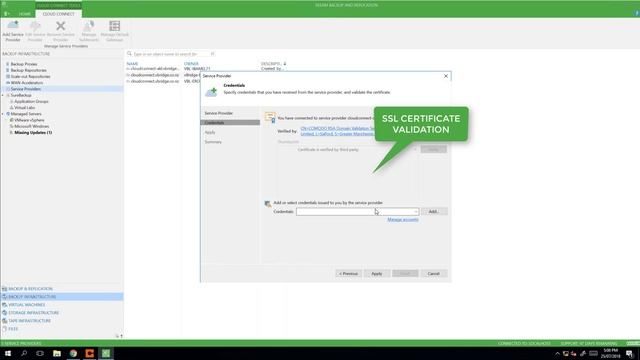Image resolution: width=640 pixels, height=360 pixels.
Task: Go to Apply wizard step
Action: [210, 132]
